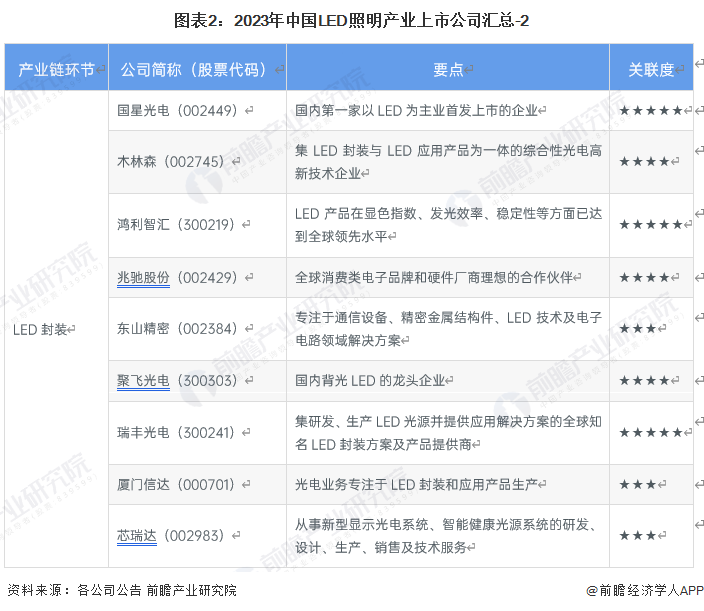Open the underlined '芯瑞达' company name

point(137,535)
